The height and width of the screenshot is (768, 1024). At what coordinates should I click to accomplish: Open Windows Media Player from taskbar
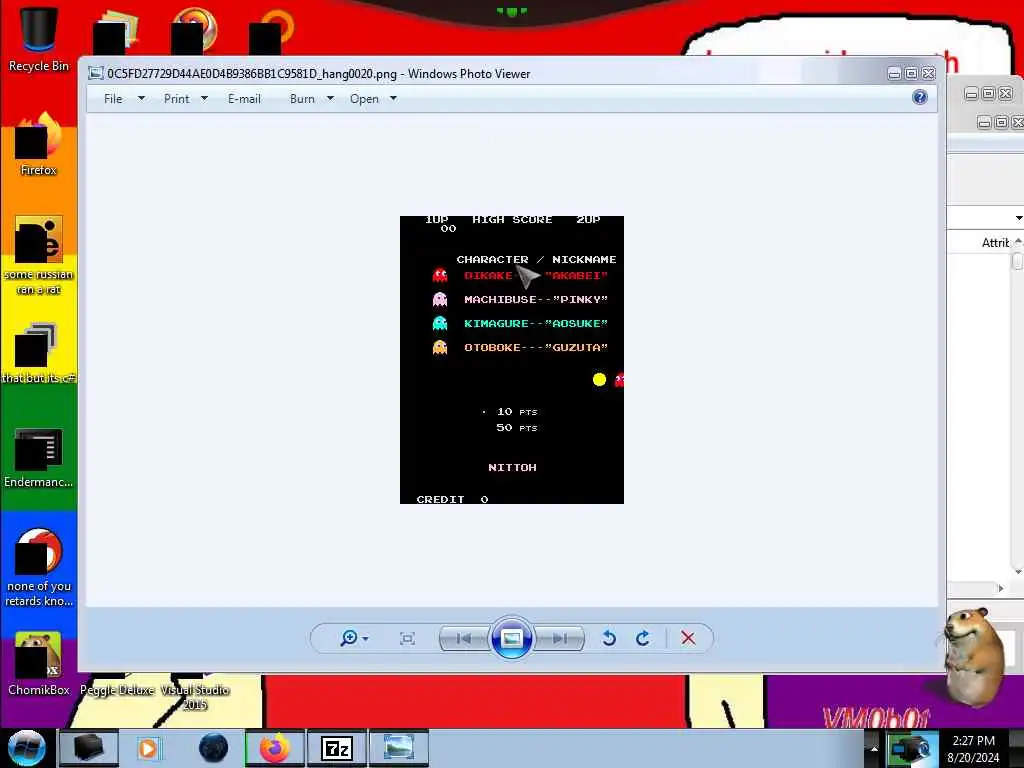[148, 748]
